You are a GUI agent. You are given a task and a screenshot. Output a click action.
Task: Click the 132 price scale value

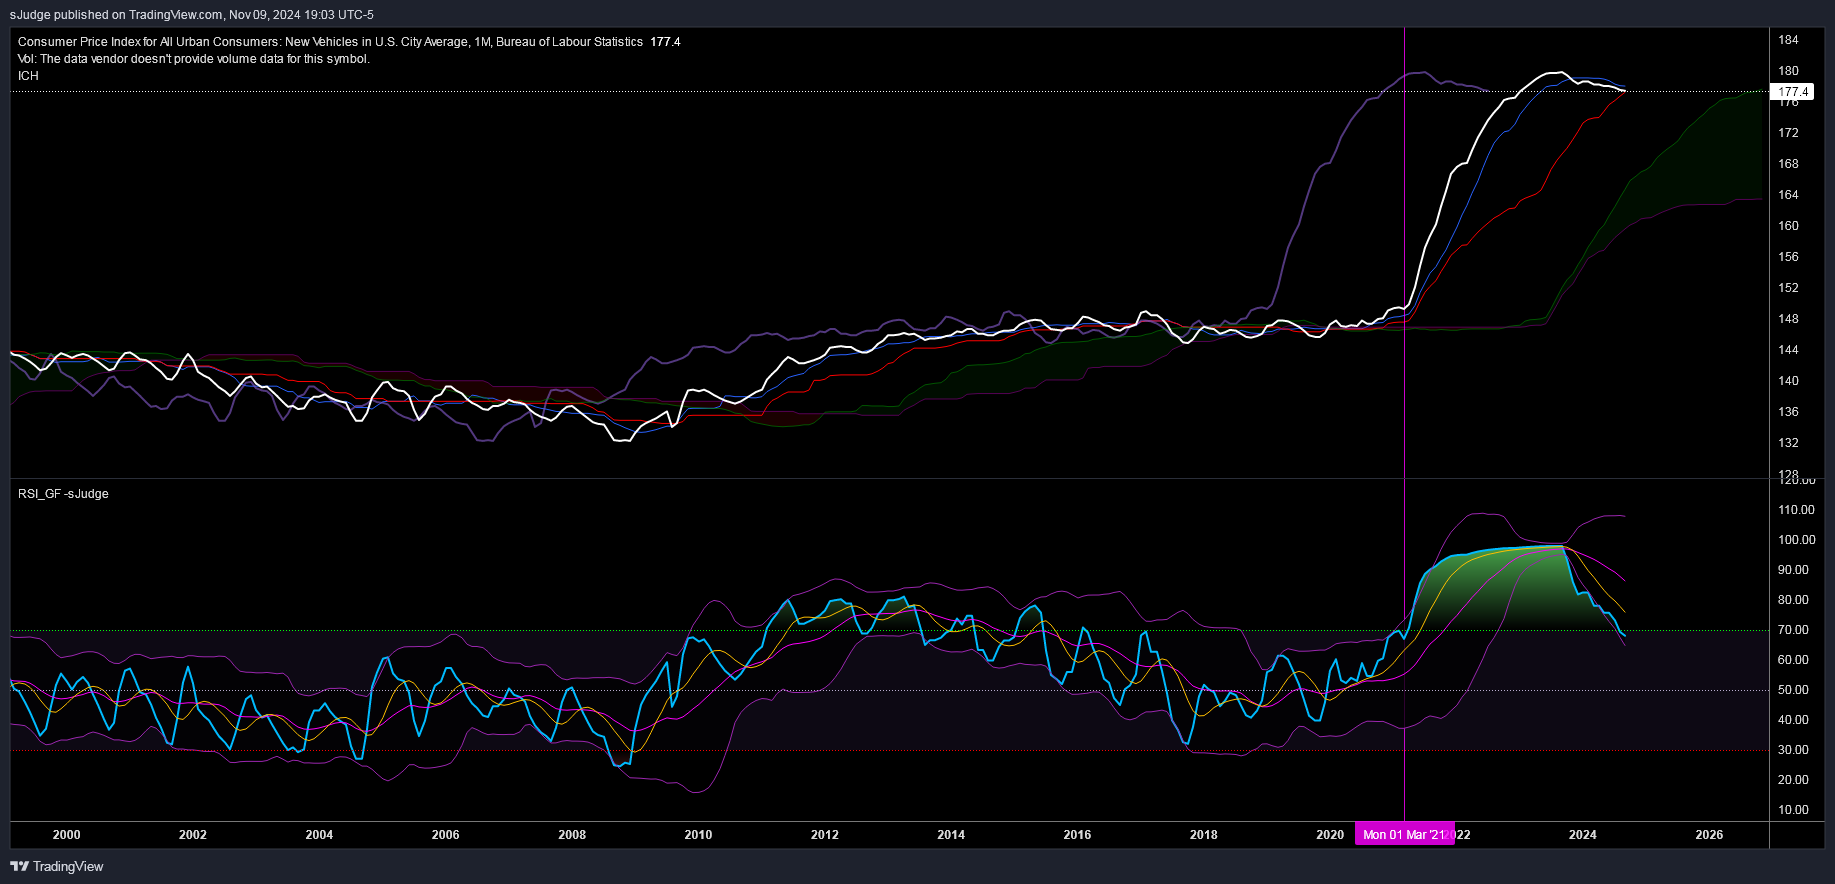tap(1788, 443)
